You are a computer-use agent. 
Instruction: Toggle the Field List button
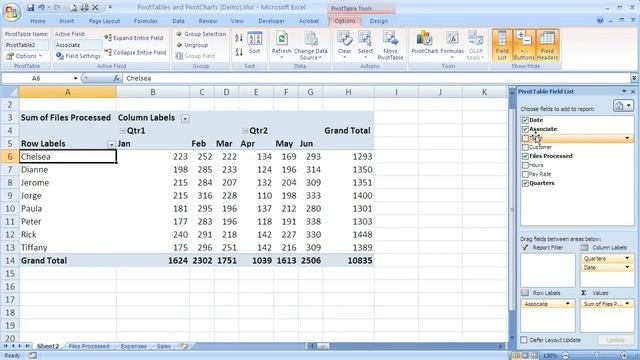tap(502, 45)
